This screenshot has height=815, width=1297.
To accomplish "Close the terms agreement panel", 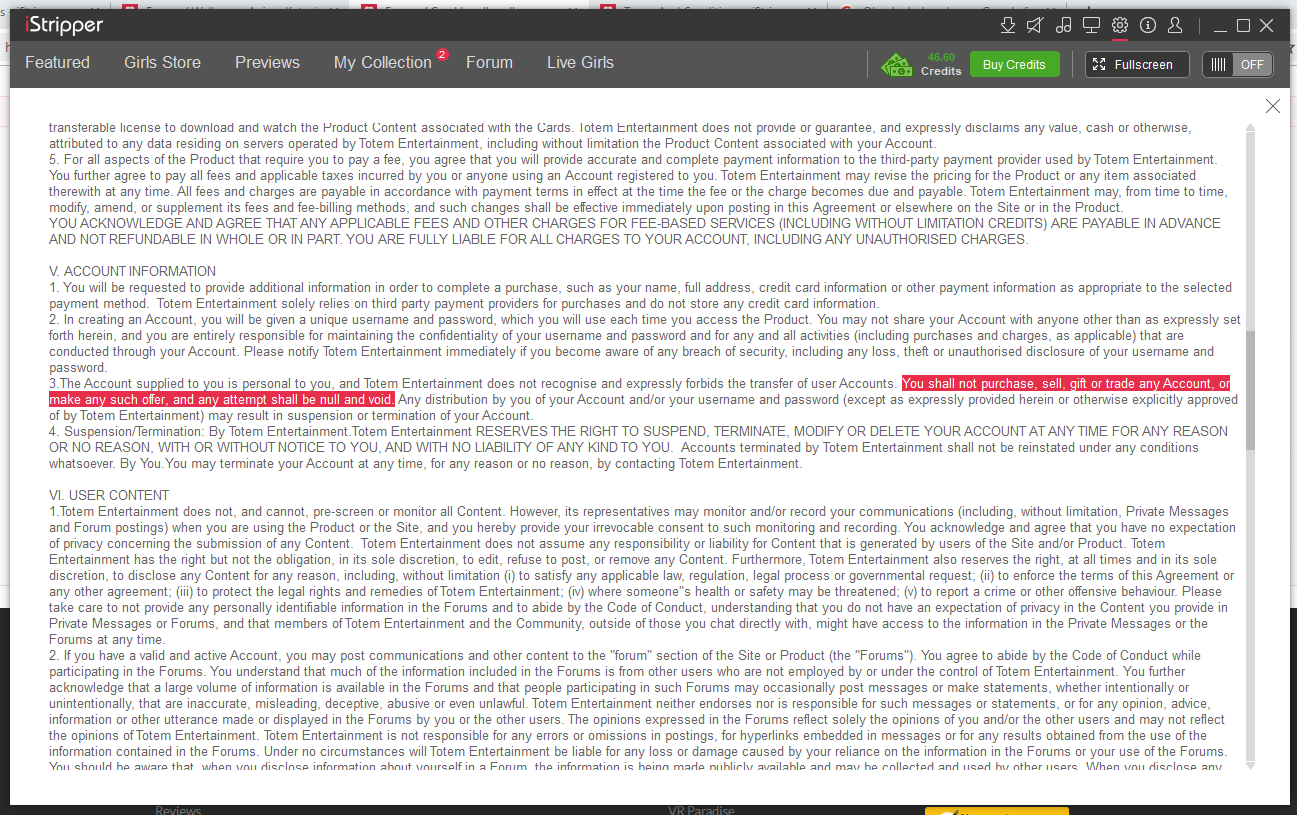I will [1272, 106].
